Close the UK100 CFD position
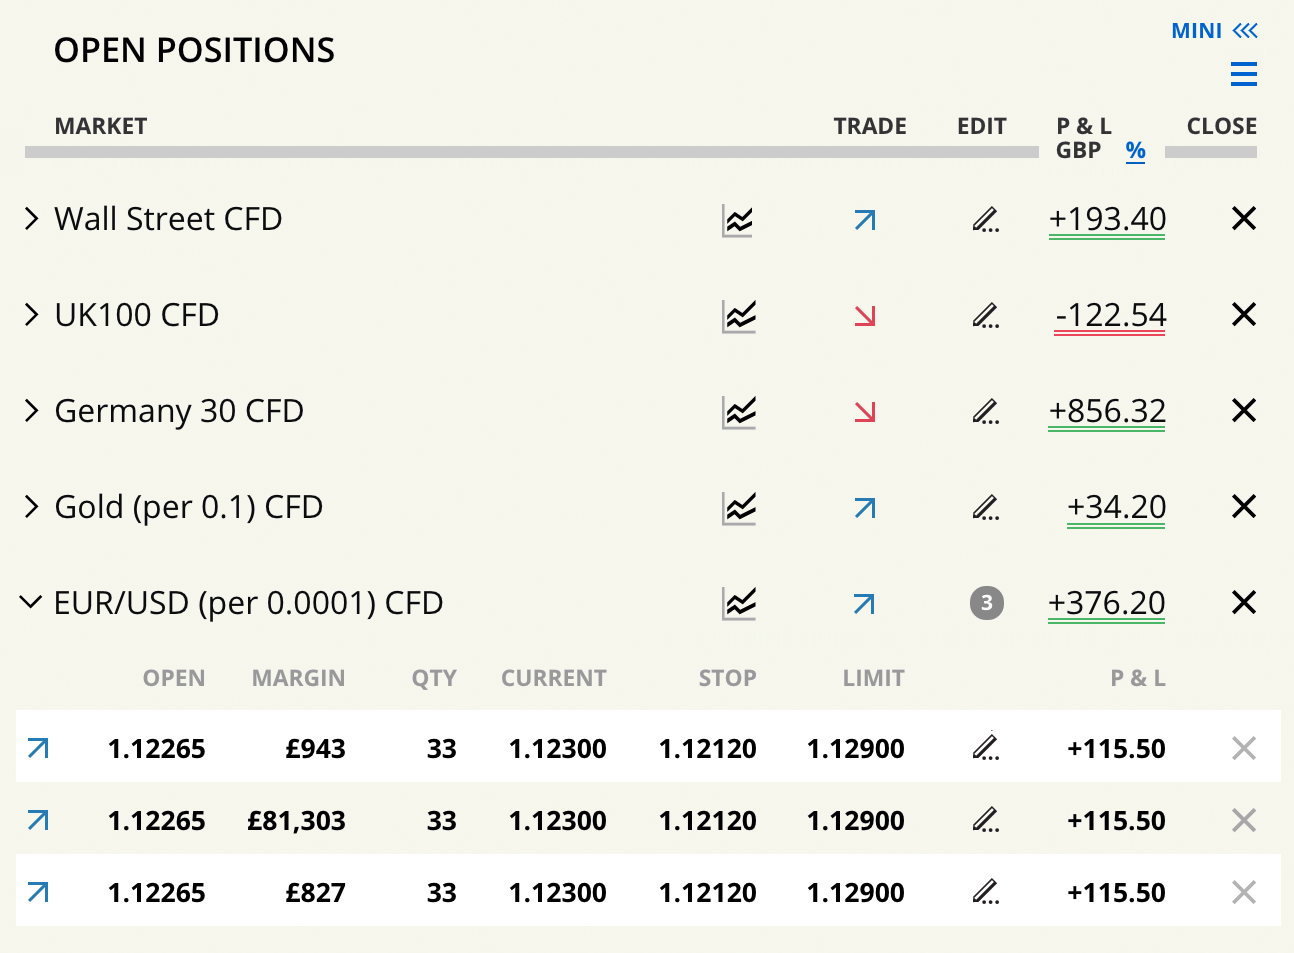This screenshot has height=953, width=1294. tap(1244, 315)
